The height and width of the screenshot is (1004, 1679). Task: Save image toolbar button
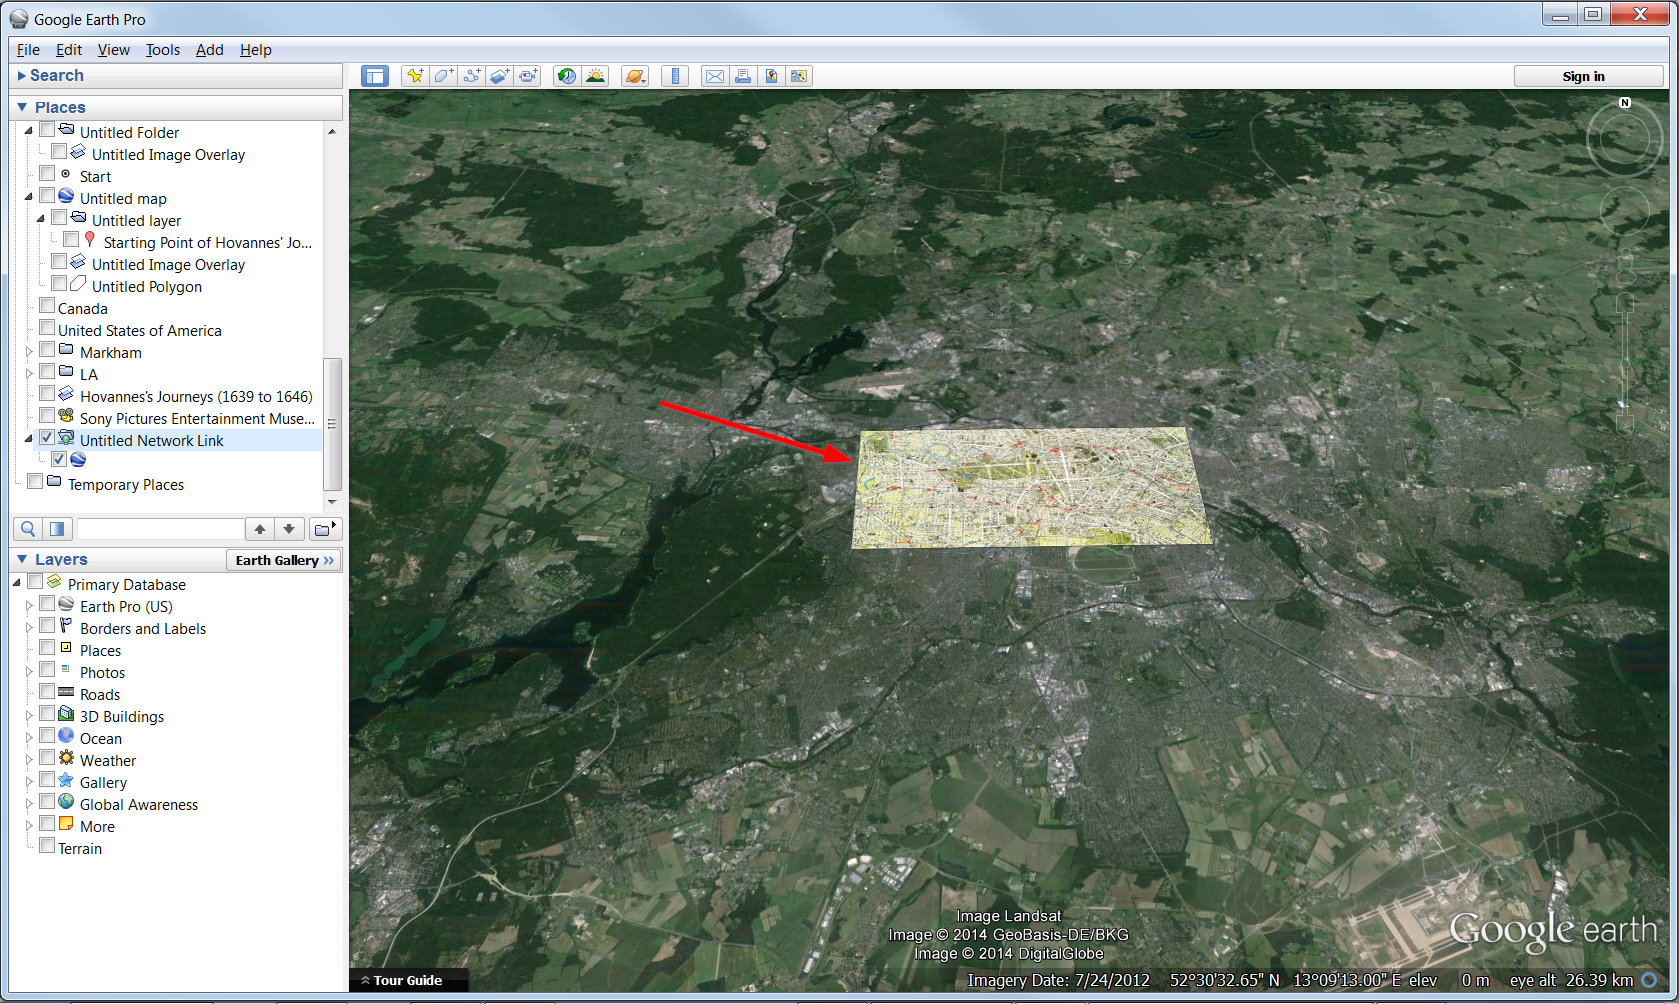pyautogui.click(x=771, y=76)
